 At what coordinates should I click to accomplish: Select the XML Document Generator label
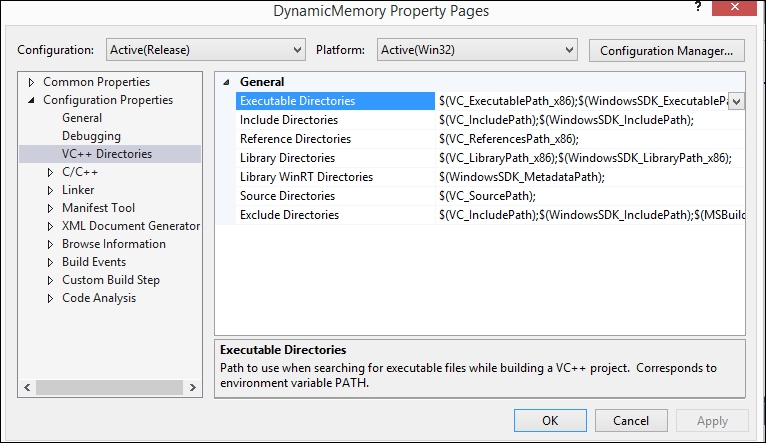(x=131, y=226)
